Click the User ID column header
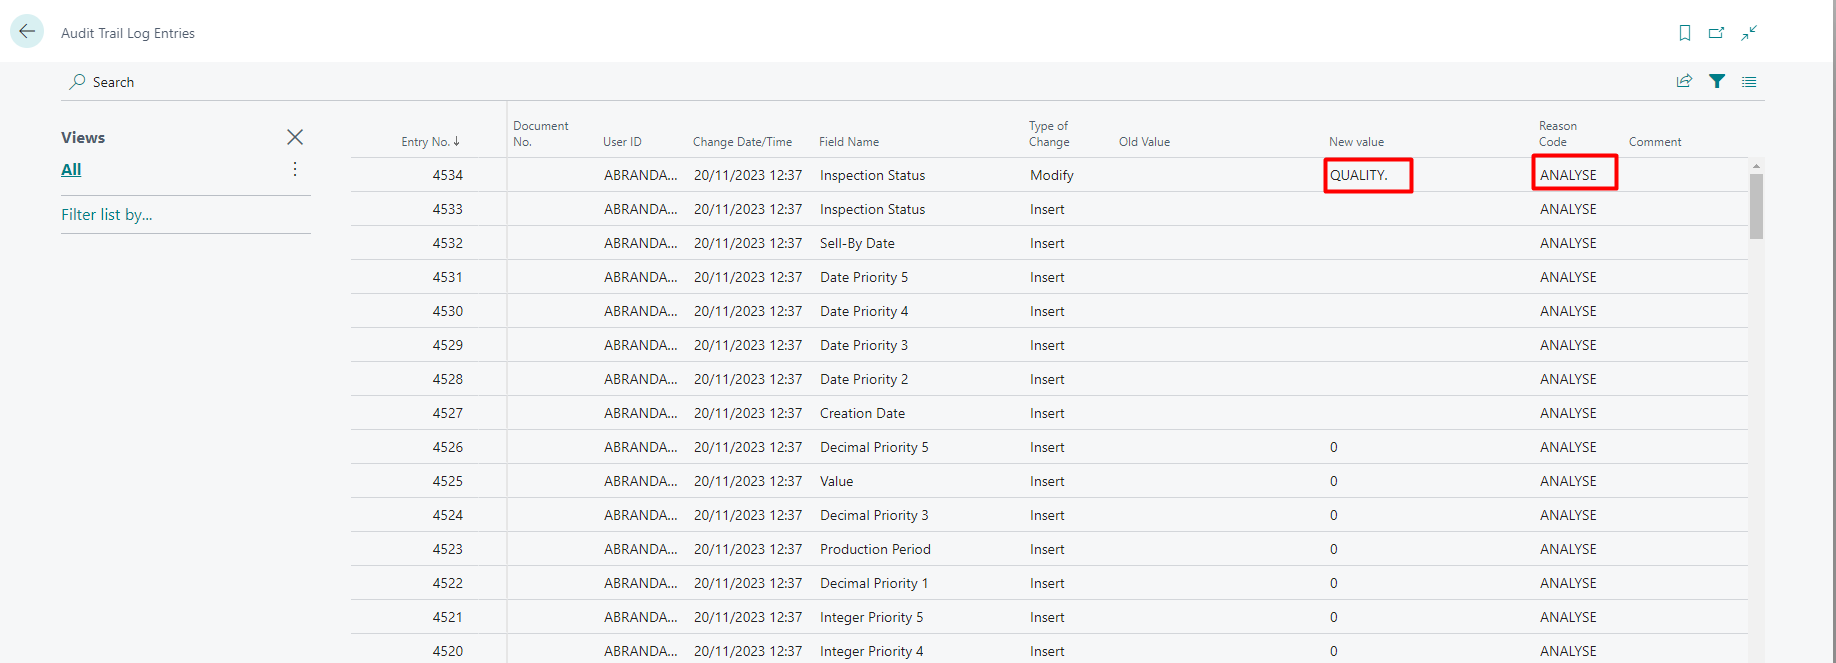The image size is (1836, 663). (622, 142)
